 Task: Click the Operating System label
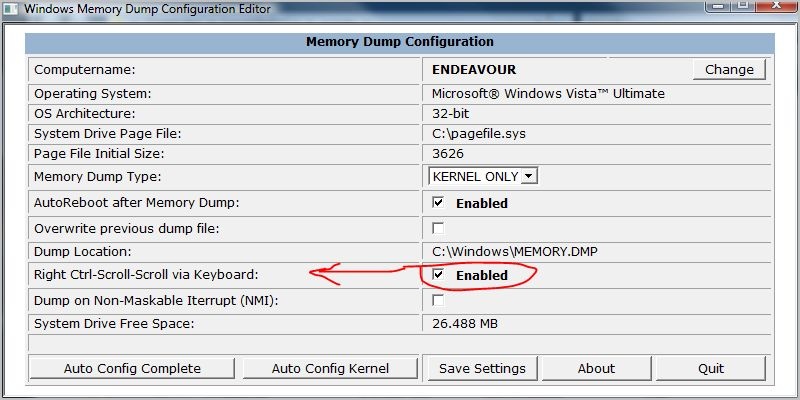tap(93, 94)
